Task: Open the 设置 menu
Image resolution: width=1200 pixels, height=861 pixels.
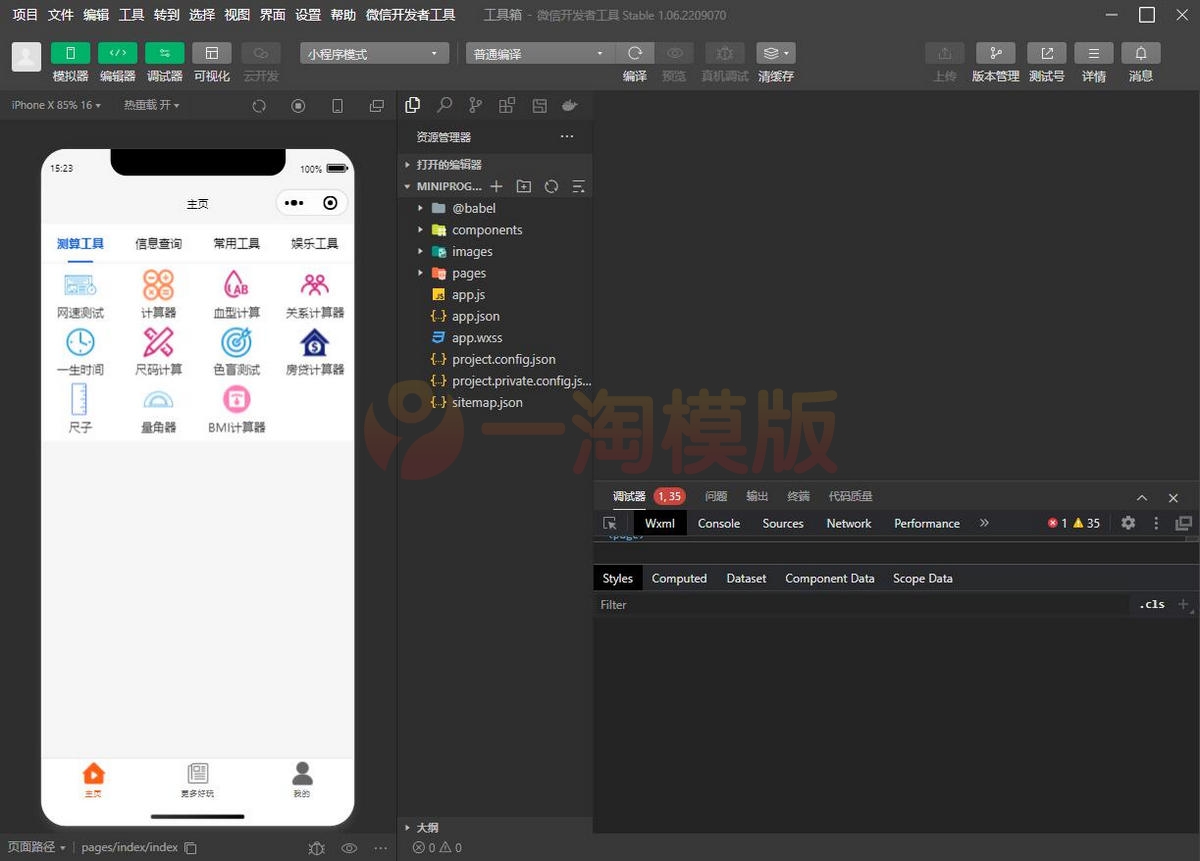Action: [x=308, y=15]
